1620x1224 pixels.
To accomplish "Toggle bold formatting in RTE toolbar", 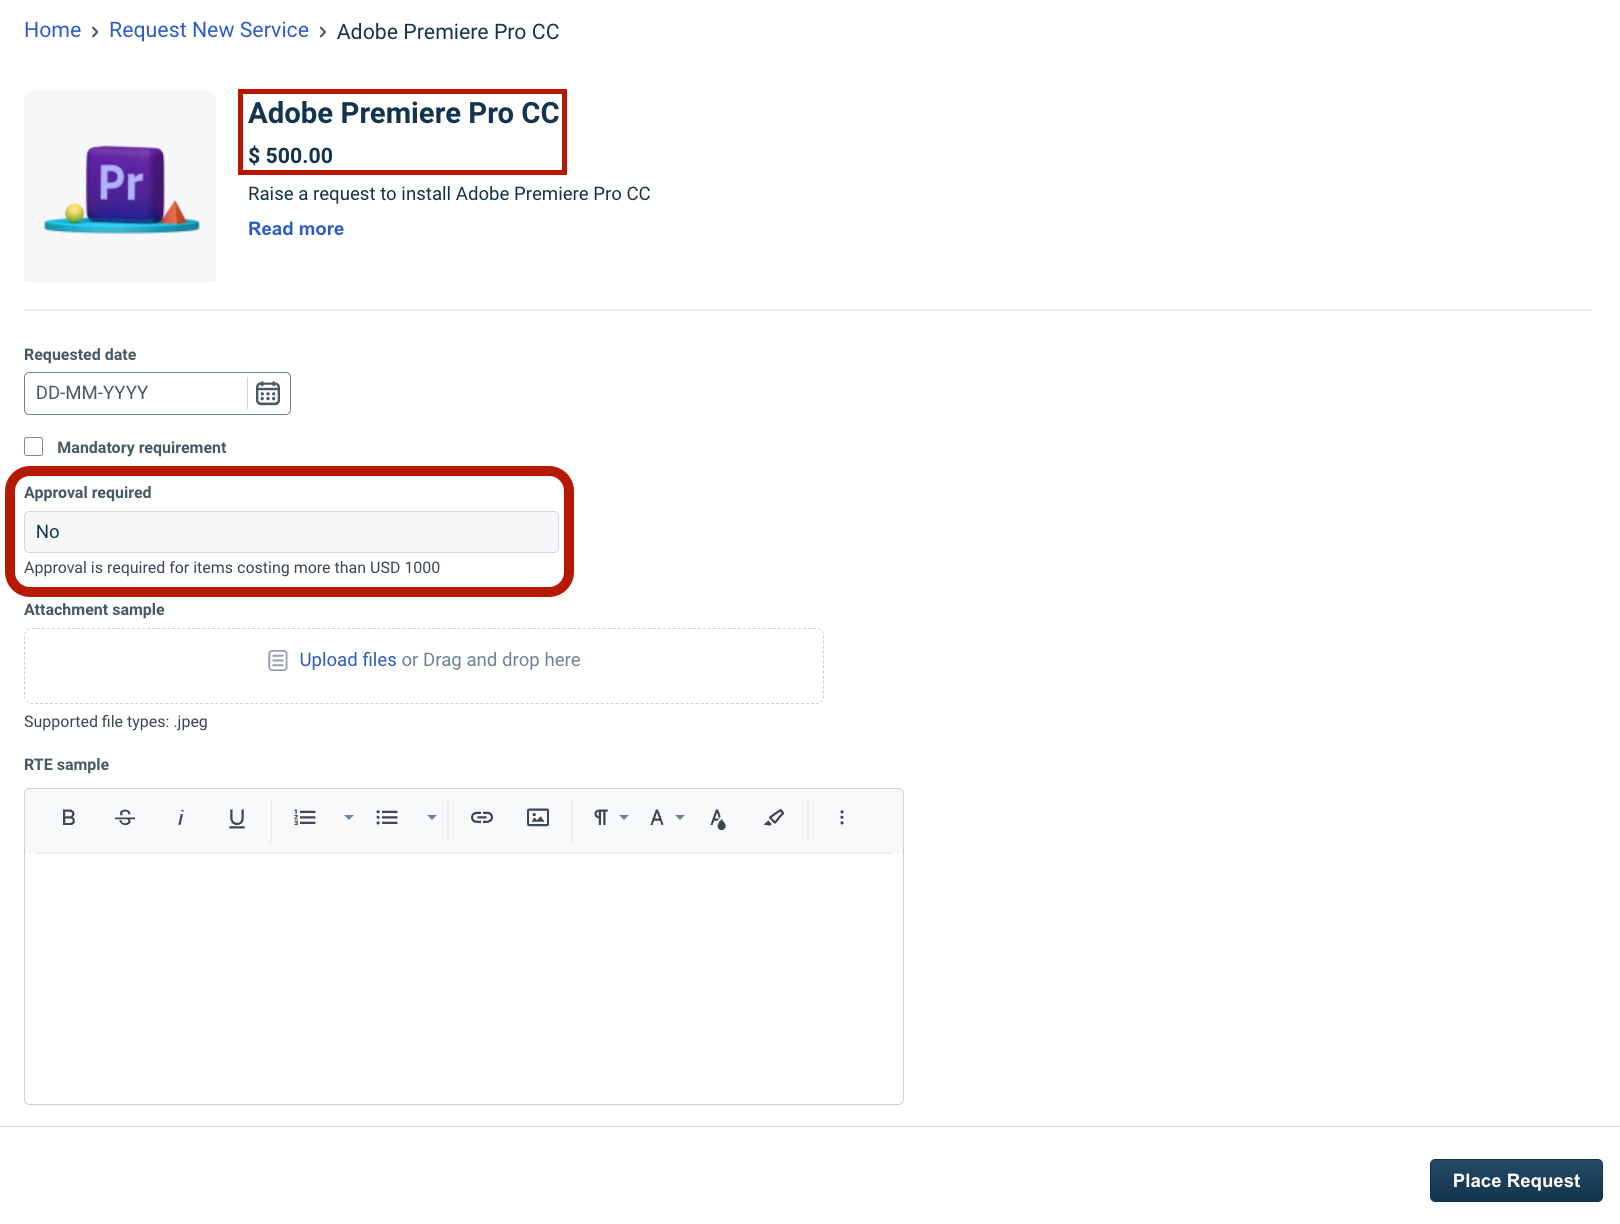I will [x=68, y=818].
